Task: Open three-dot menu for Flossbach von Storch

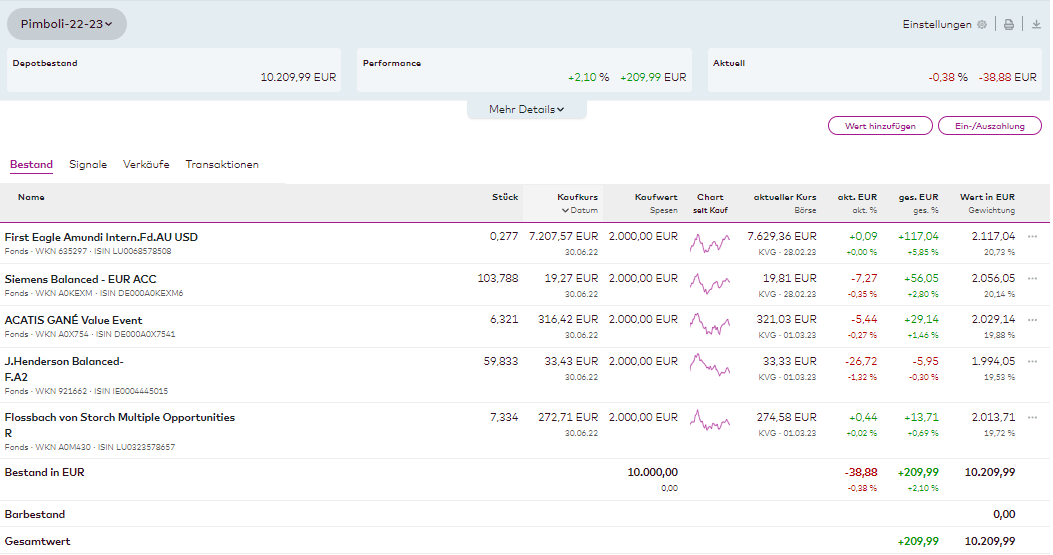Action: pyautogui.click(x=1033, y=418)
